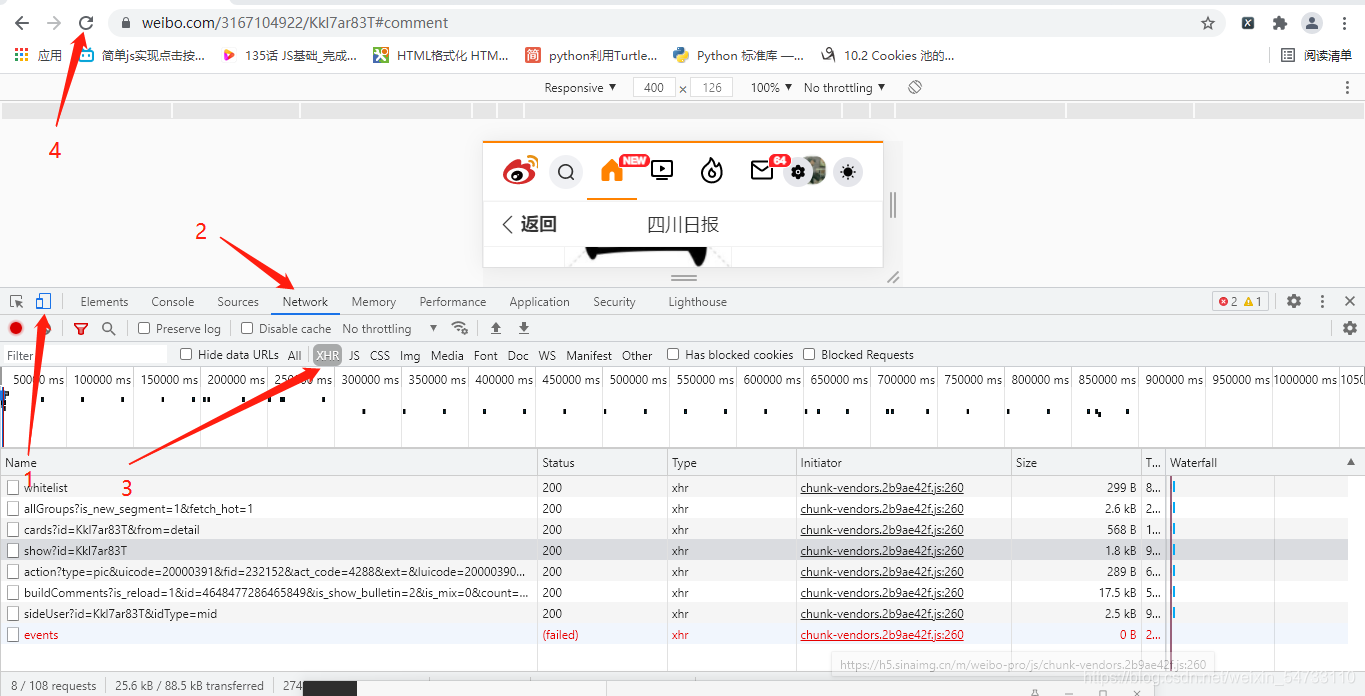Enable the Preserve log checkbox

click(144, 328)
